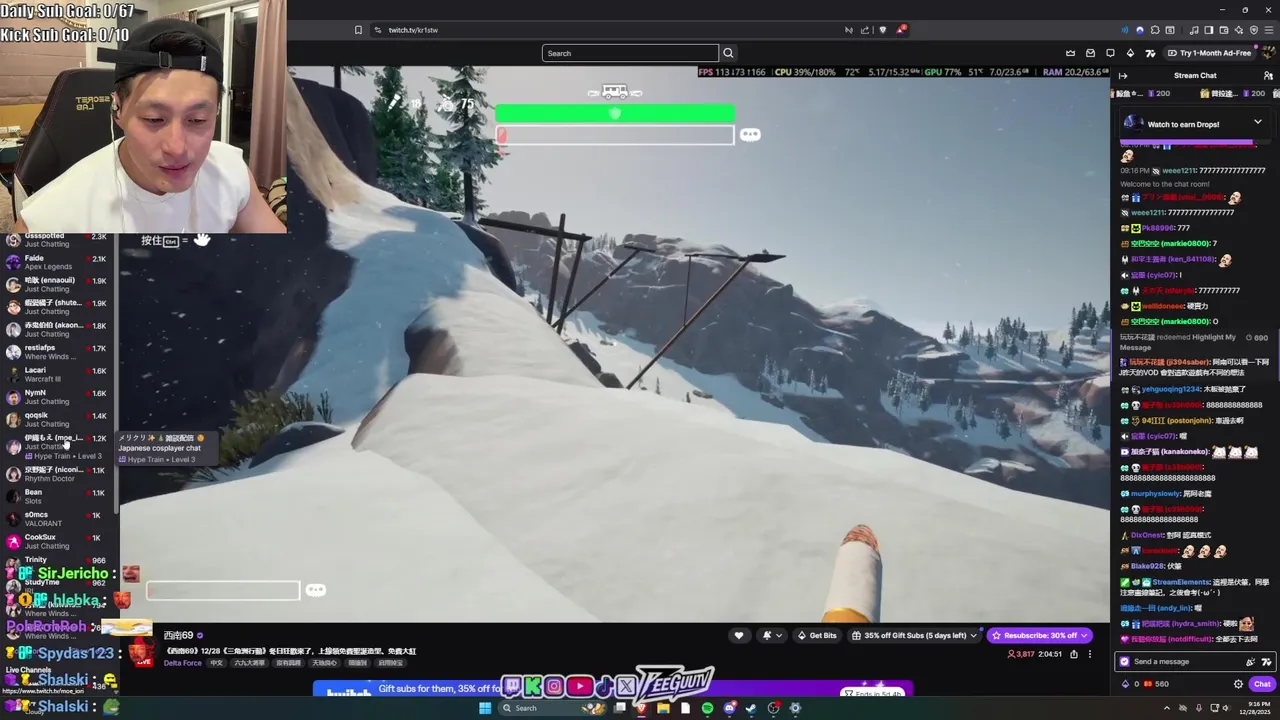Click the Windows taskbar Search box
The height and width of the screenshot is (720, 1280).
[553, 708]
